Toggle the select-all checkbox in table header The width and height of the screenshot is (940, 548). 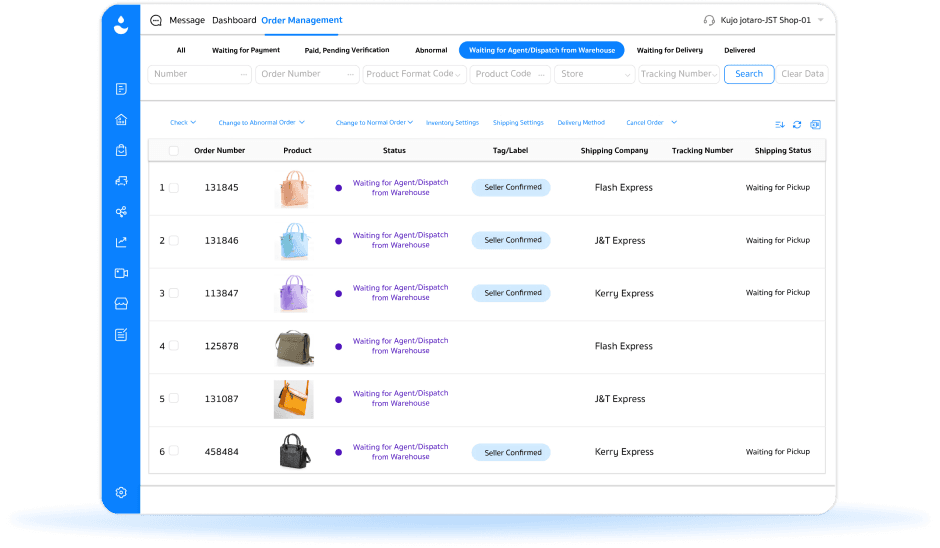pyautogui.click(x=174, y=151)
